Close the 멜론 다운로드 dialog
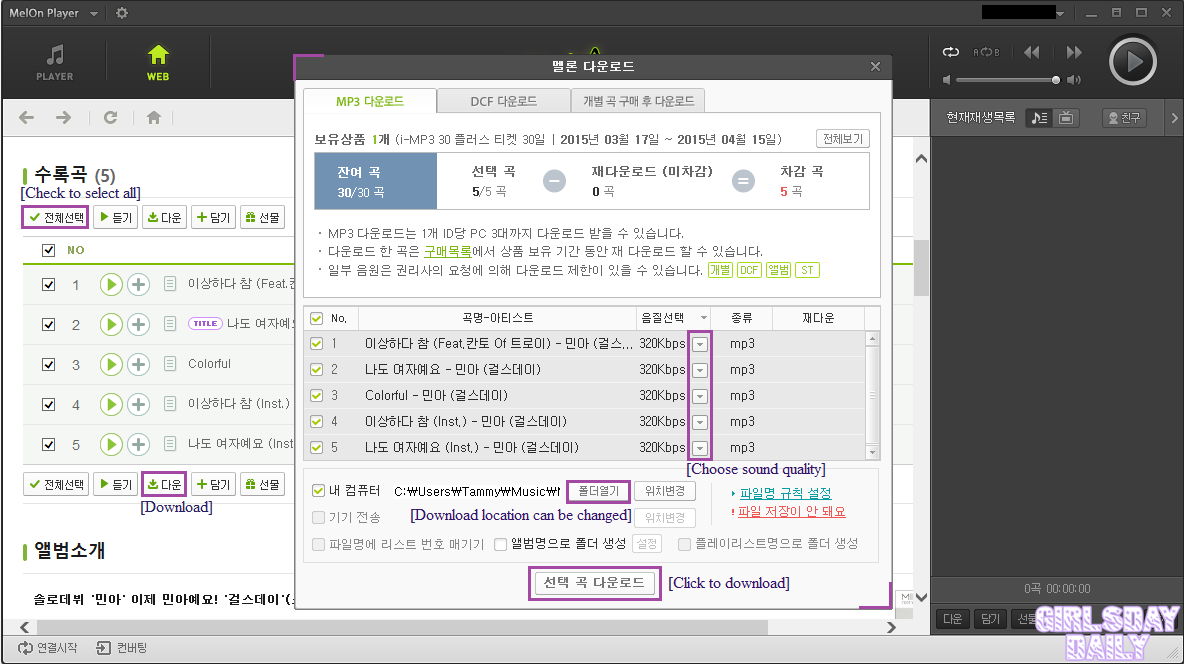Viewport: 1184px width, 664px height. [875, 66]
